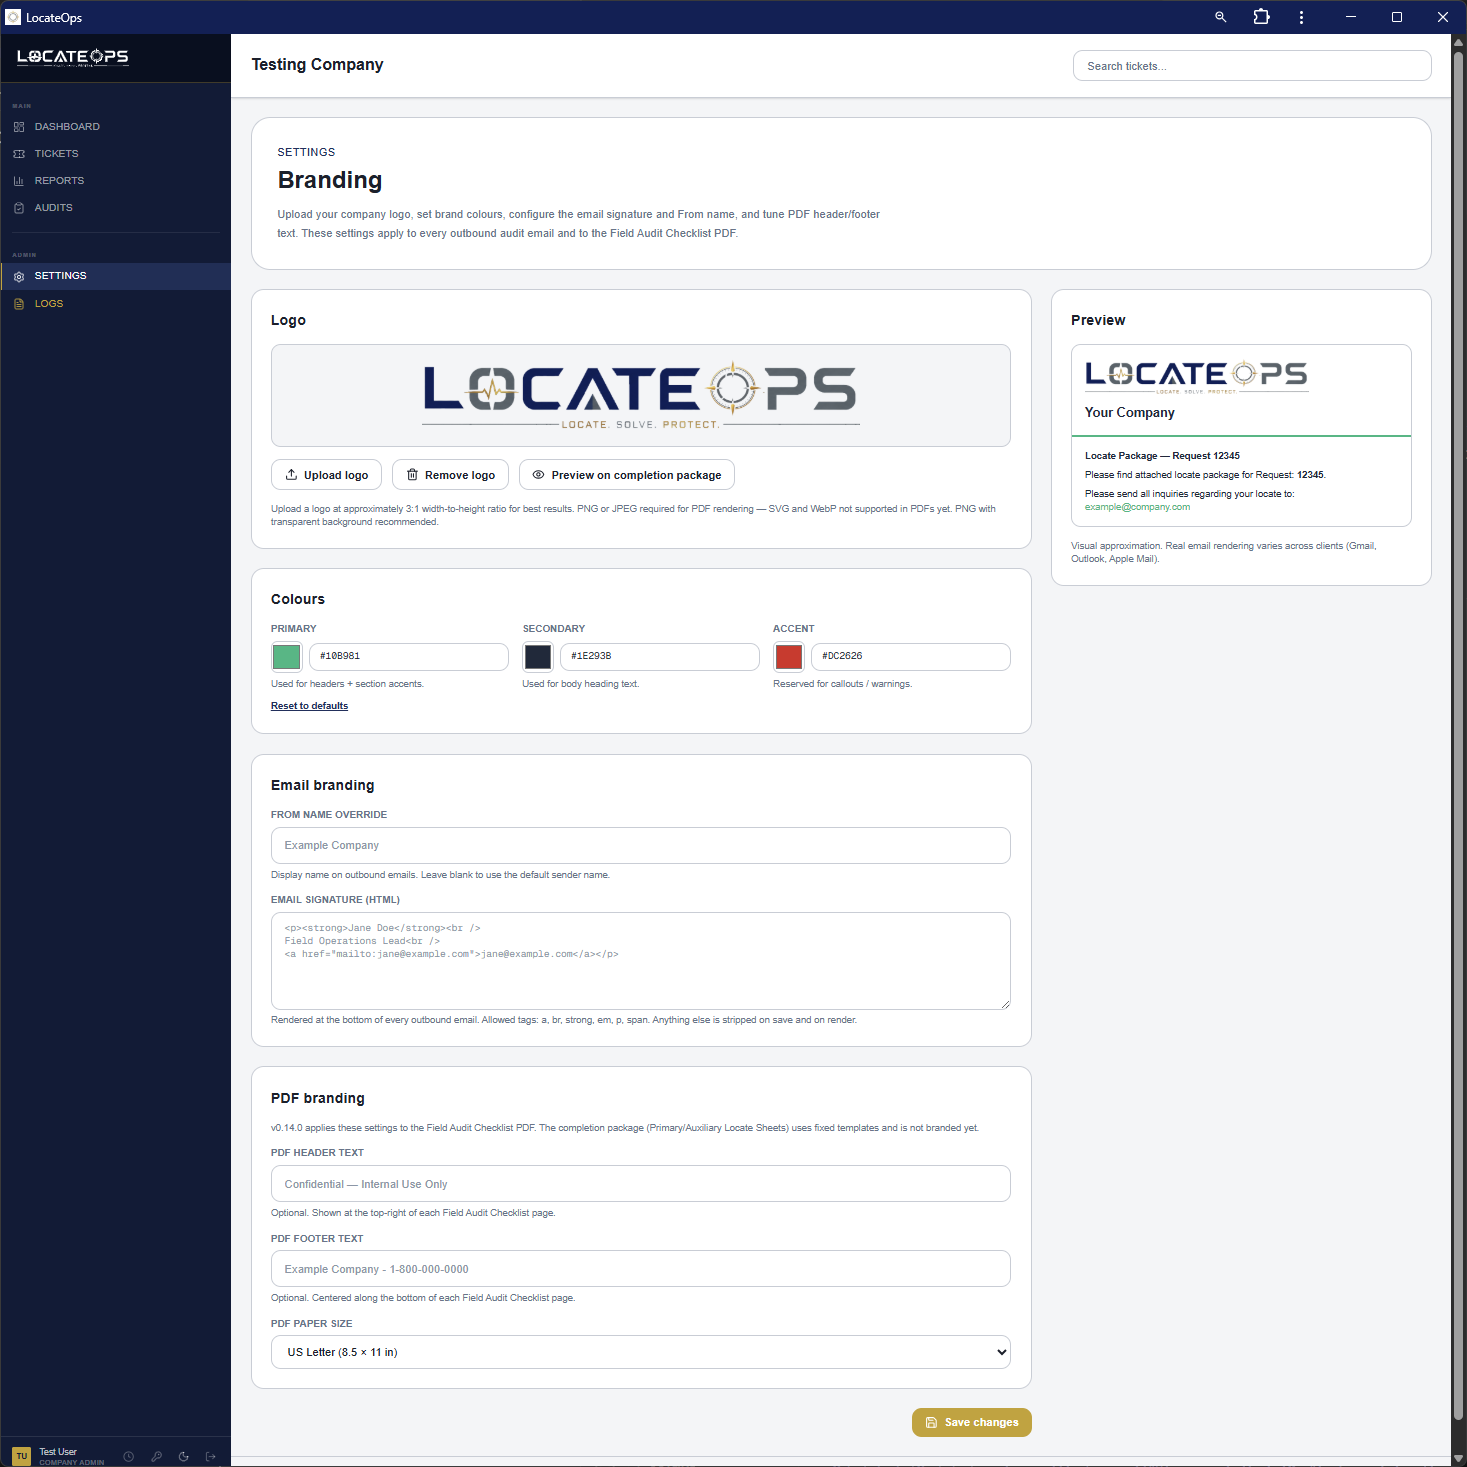Click the 'Colours' section heading

298,599
